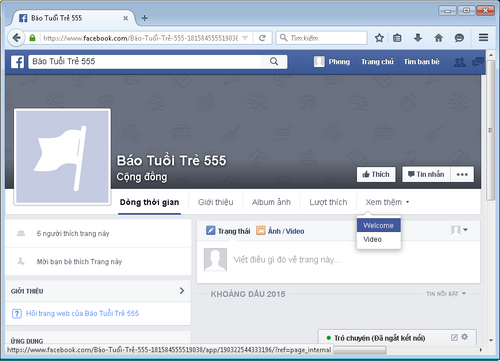The image size is (500, 361).
Task: Open Phong profile link
Action: click(339, 62)
